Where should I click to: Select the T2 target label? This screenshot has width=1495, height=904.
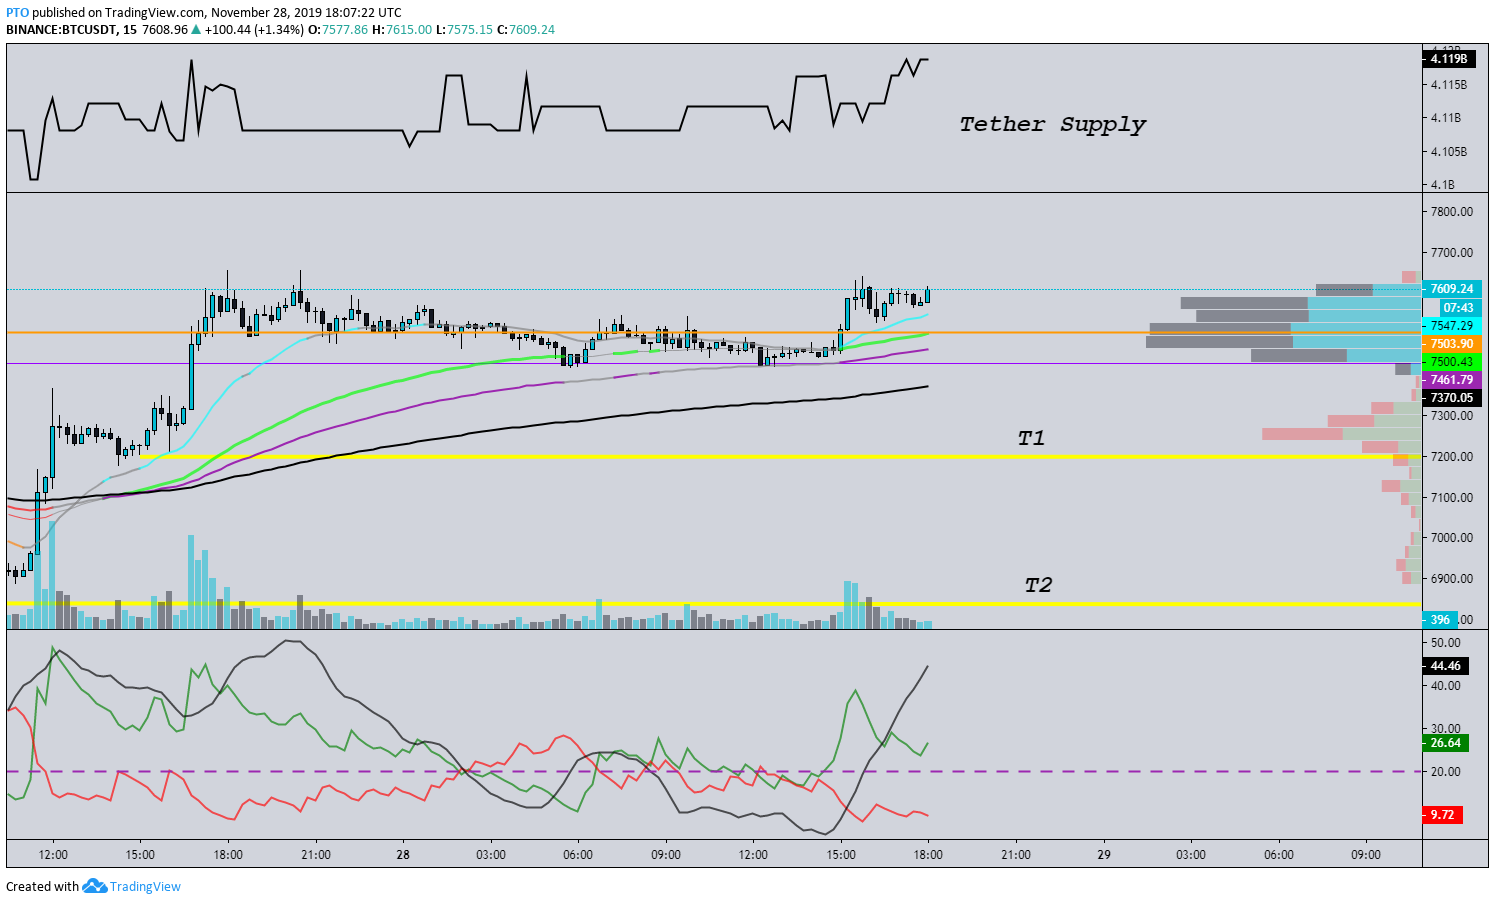(x=1038, y=585)
